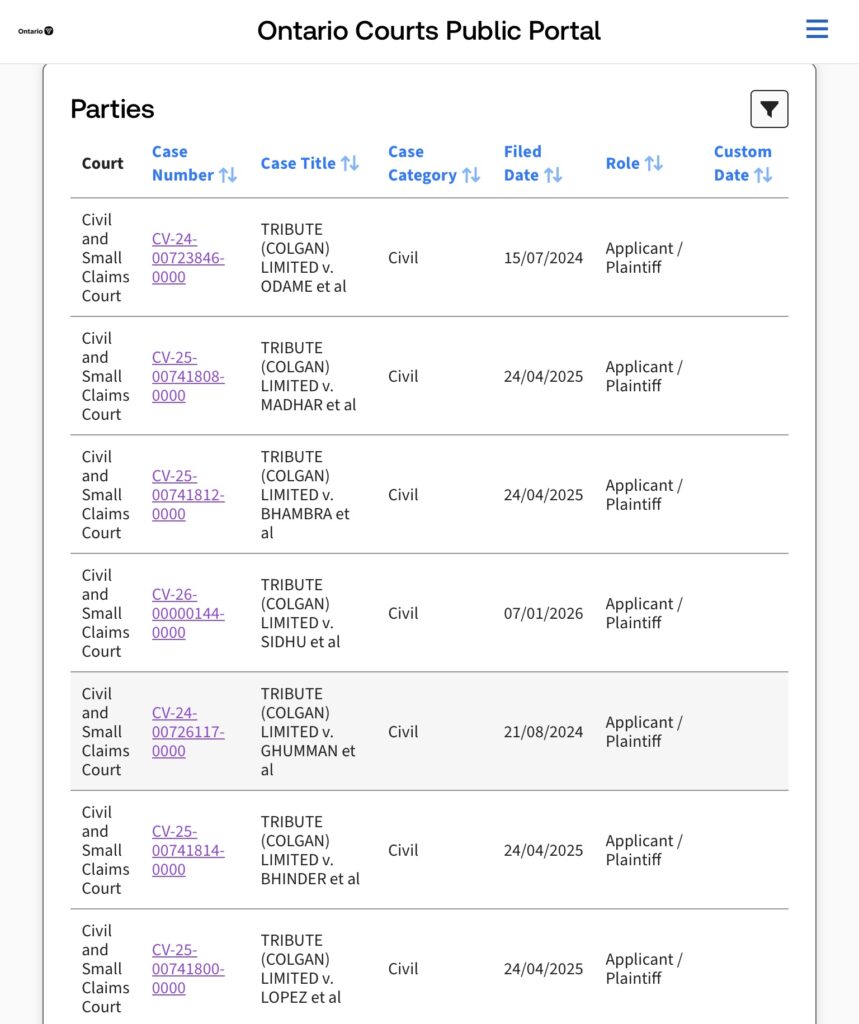The height and width of the screenshot is (1024, 859).
Task: Select title TRIBUTE v. MADHAR et al
Action: coord(308,377)
